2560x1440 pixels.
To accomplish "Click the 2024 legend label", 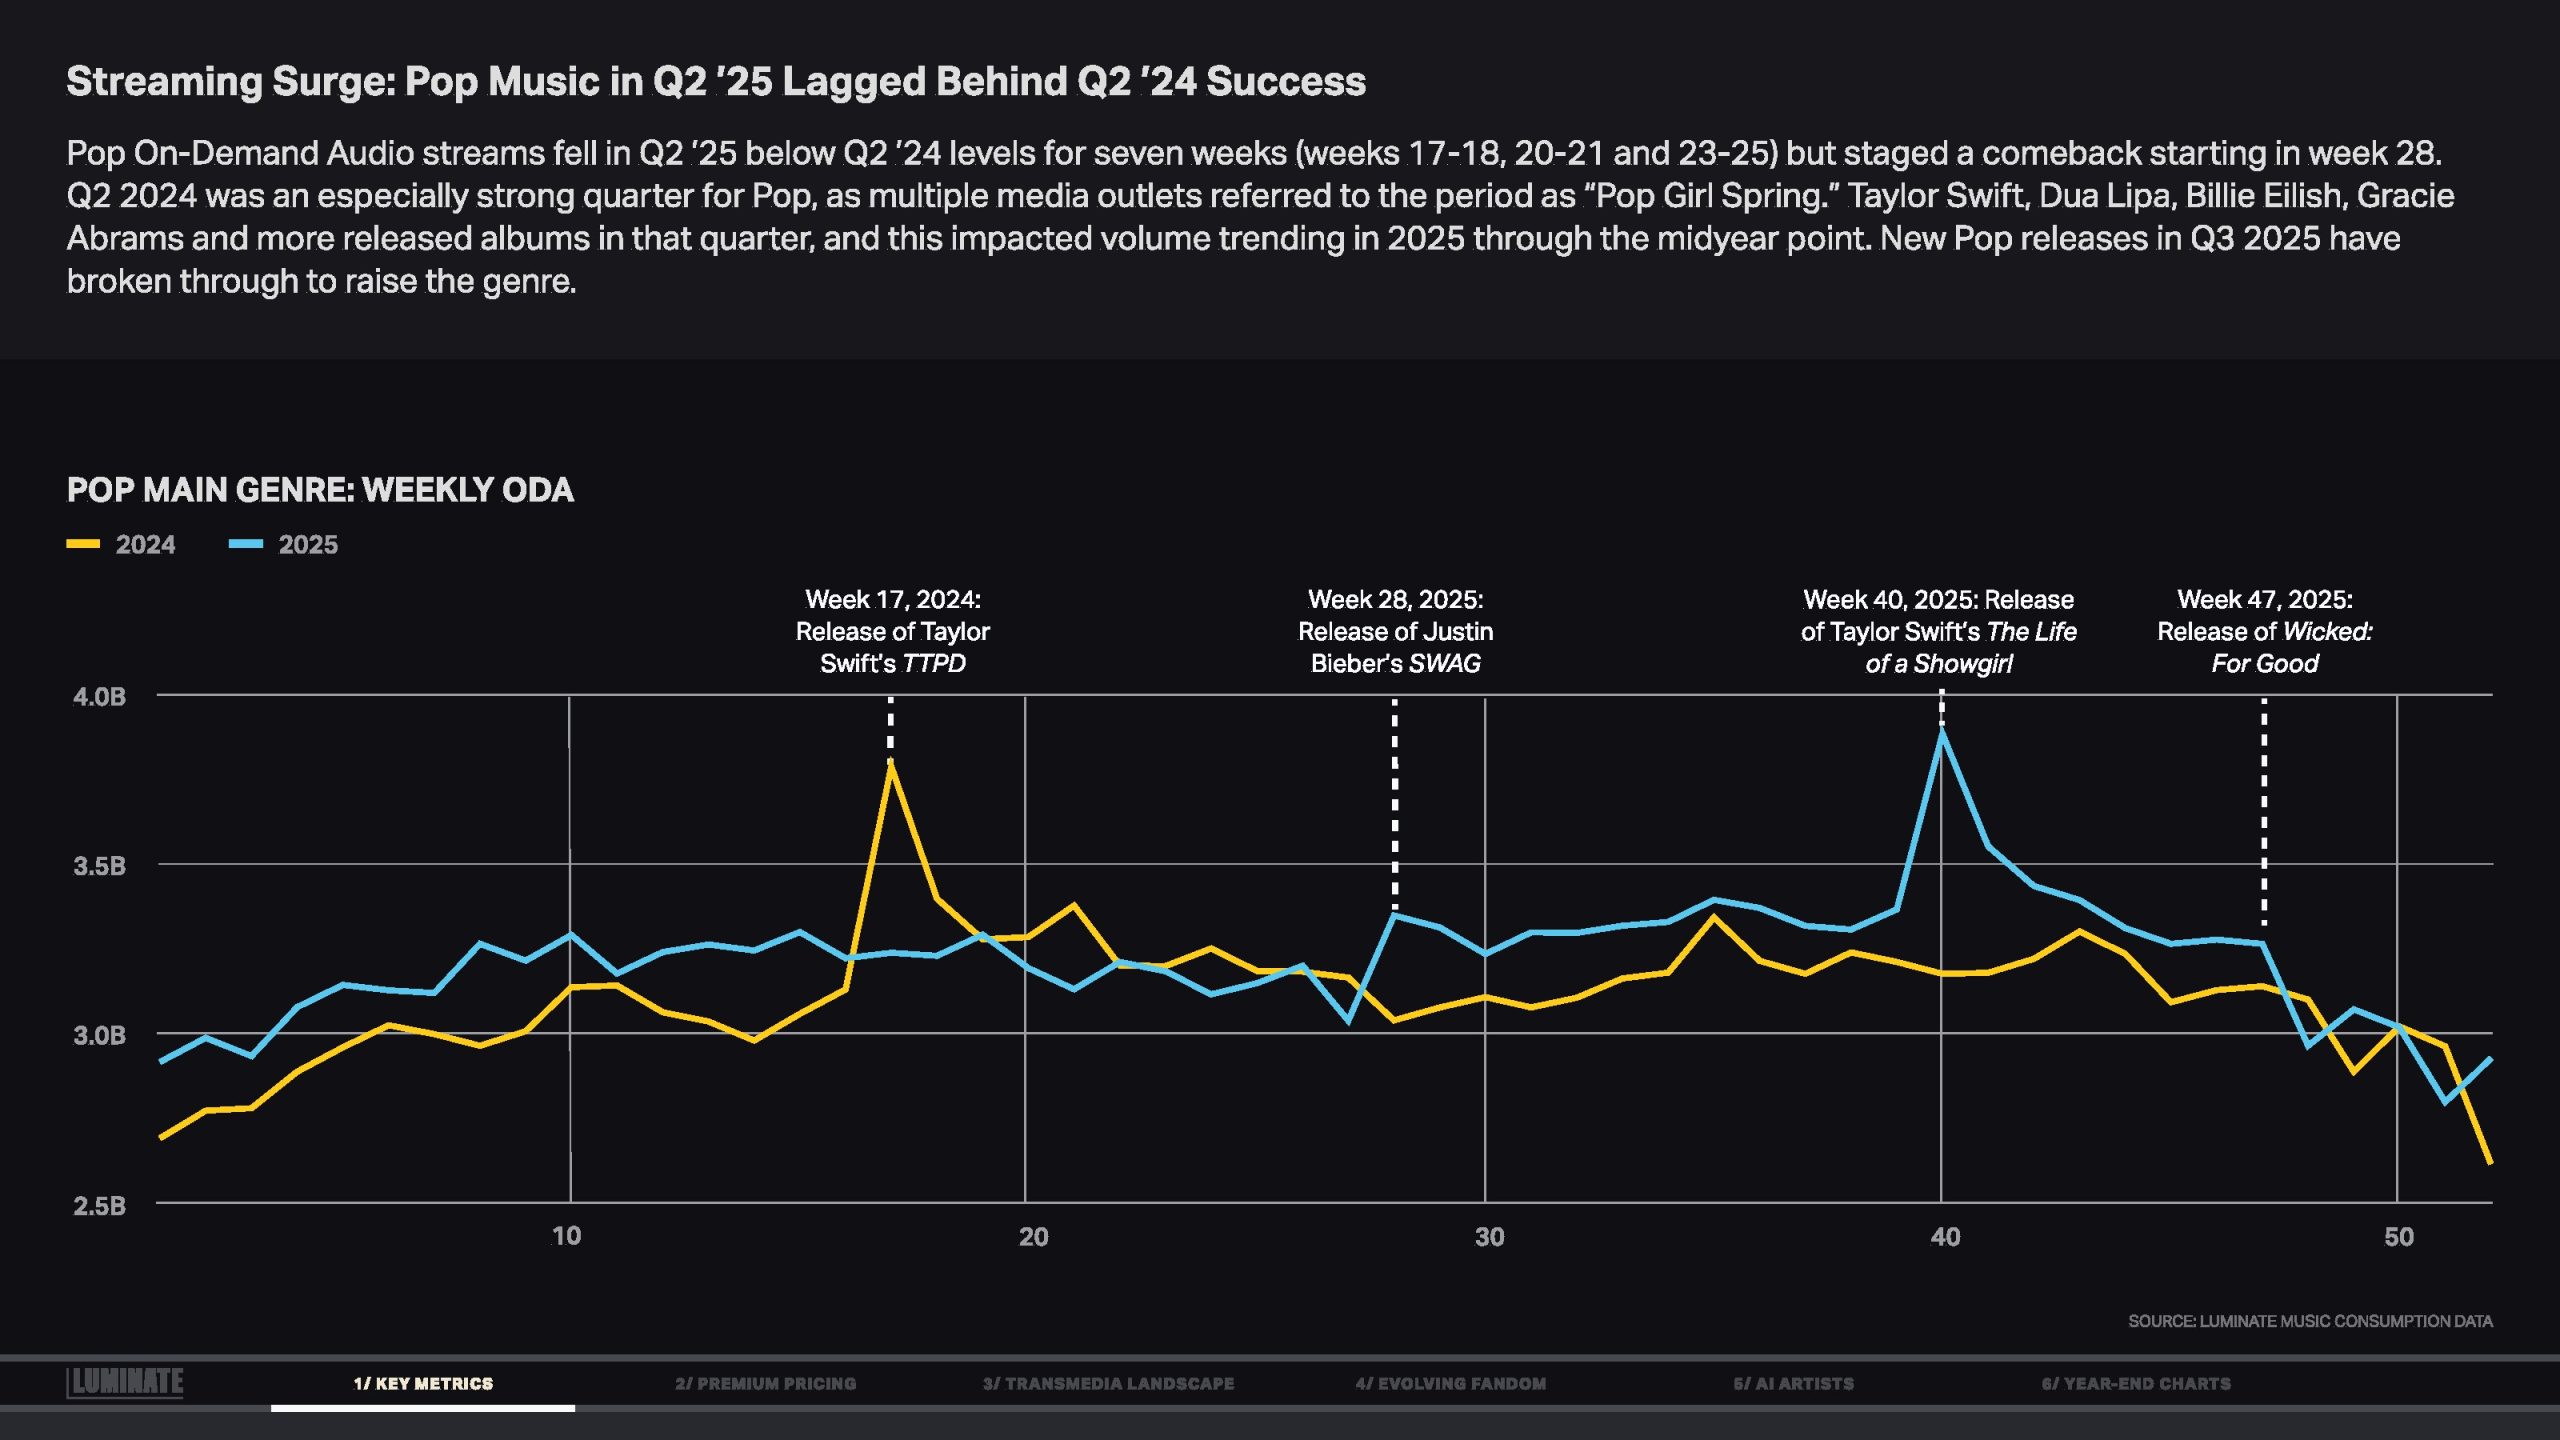I will pyautogui.click(x=145, y=545).
